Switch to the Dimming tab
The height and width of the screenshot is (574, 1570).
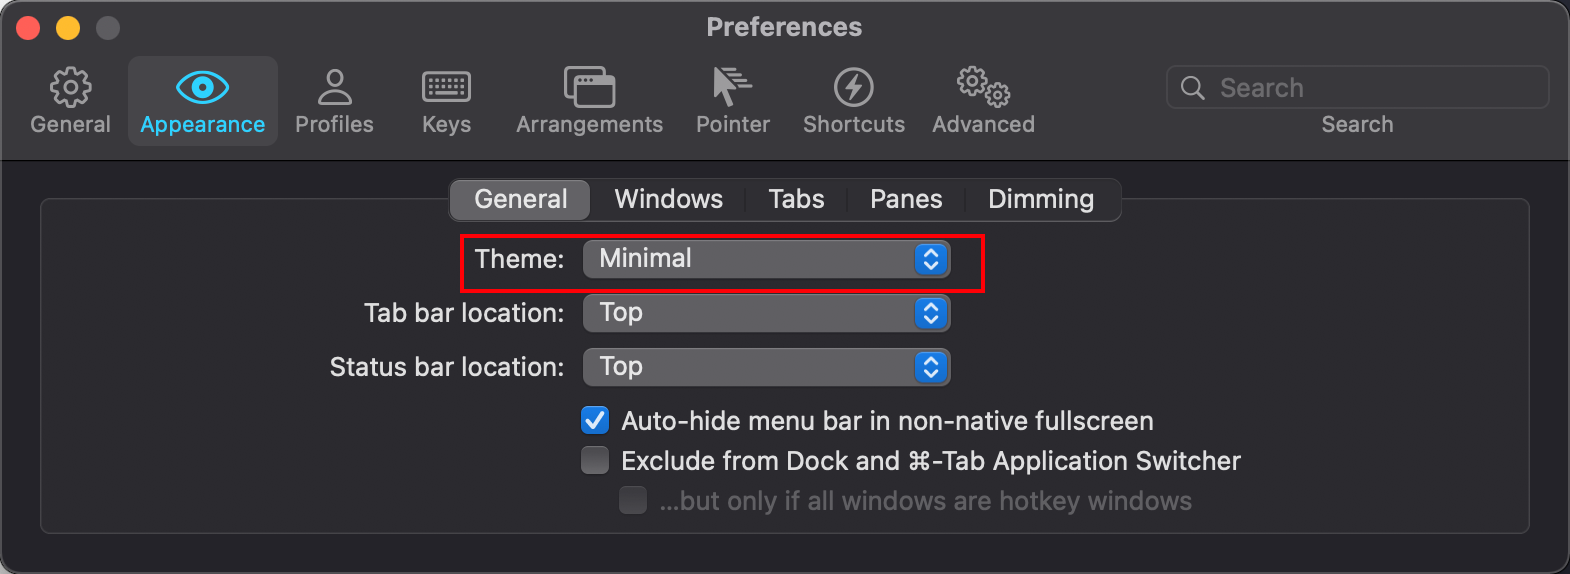pos(1040,199)
